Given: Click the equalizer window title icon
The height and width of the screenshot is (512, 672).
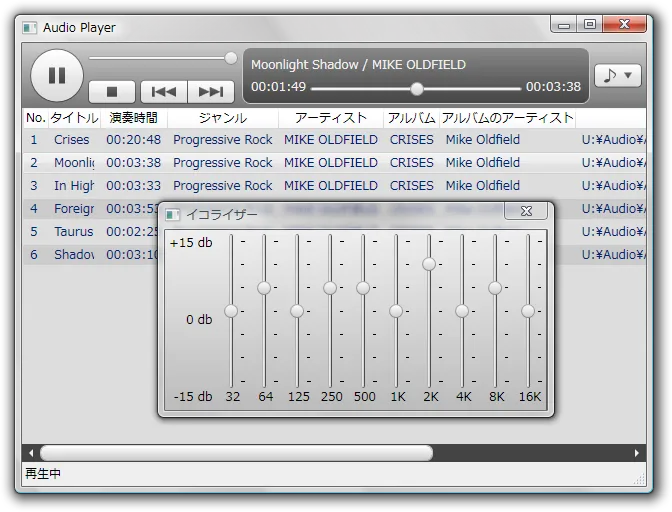Looking at the screenshot, I should click(173, 215).
